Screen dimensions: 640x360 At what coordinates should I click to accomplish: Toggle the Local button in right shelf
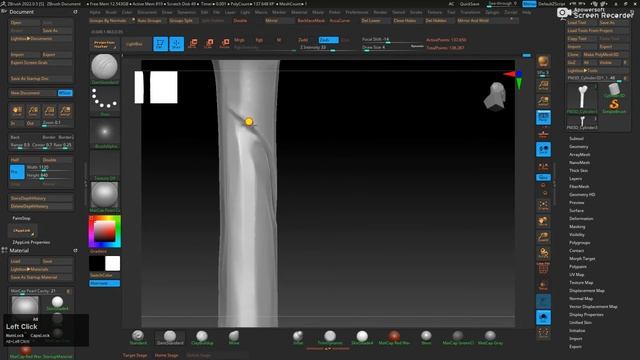tap(543, 149)
